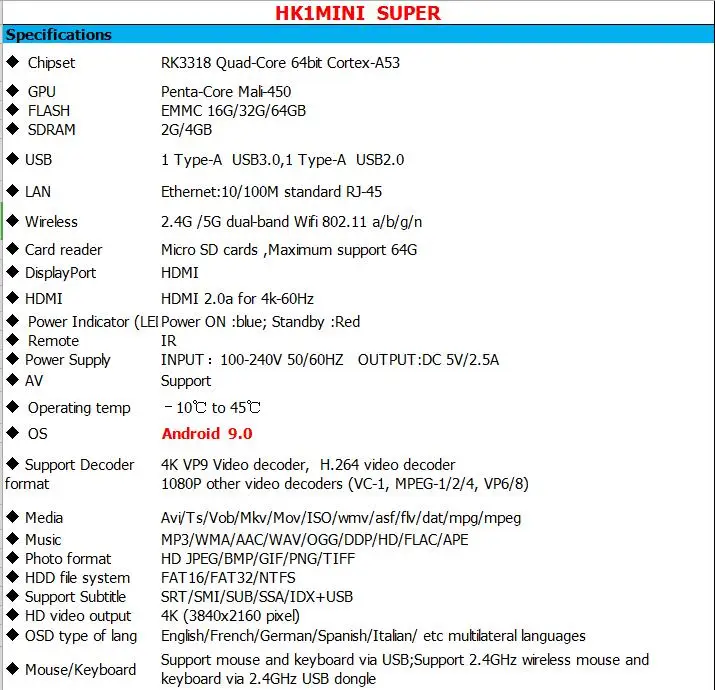Image resolution: width=715 pixels, height=690 pixels.
Task: Click the USB row label
Action: click(38, 160)
